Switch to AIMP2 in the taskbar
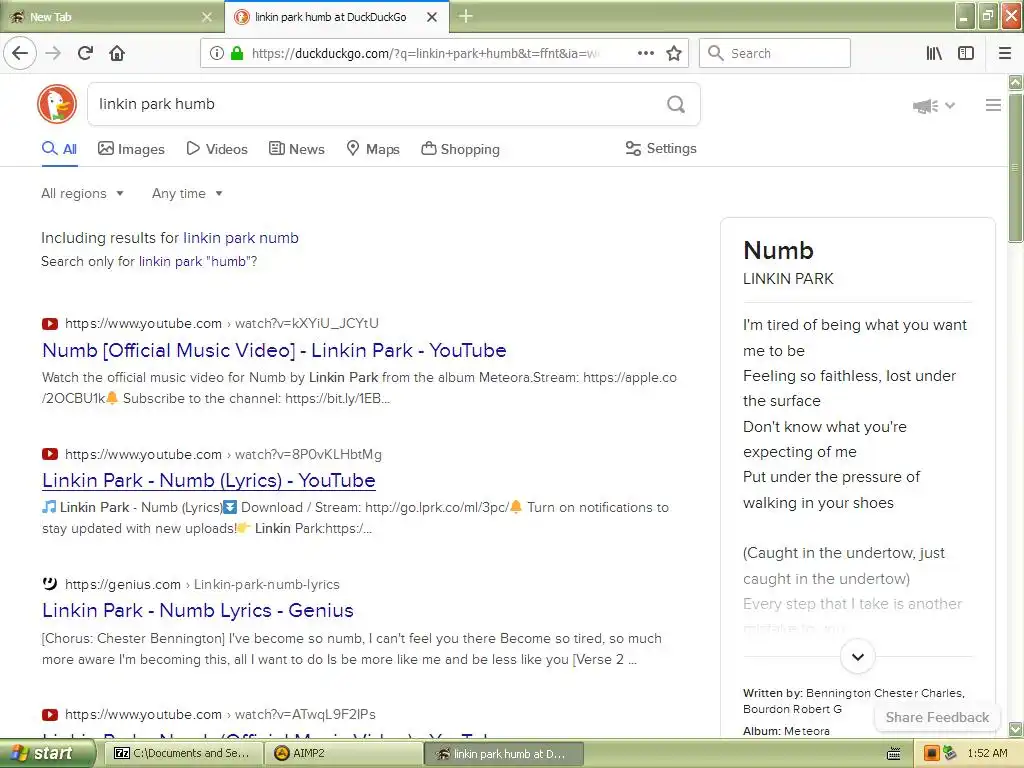 tap(344, 753)
